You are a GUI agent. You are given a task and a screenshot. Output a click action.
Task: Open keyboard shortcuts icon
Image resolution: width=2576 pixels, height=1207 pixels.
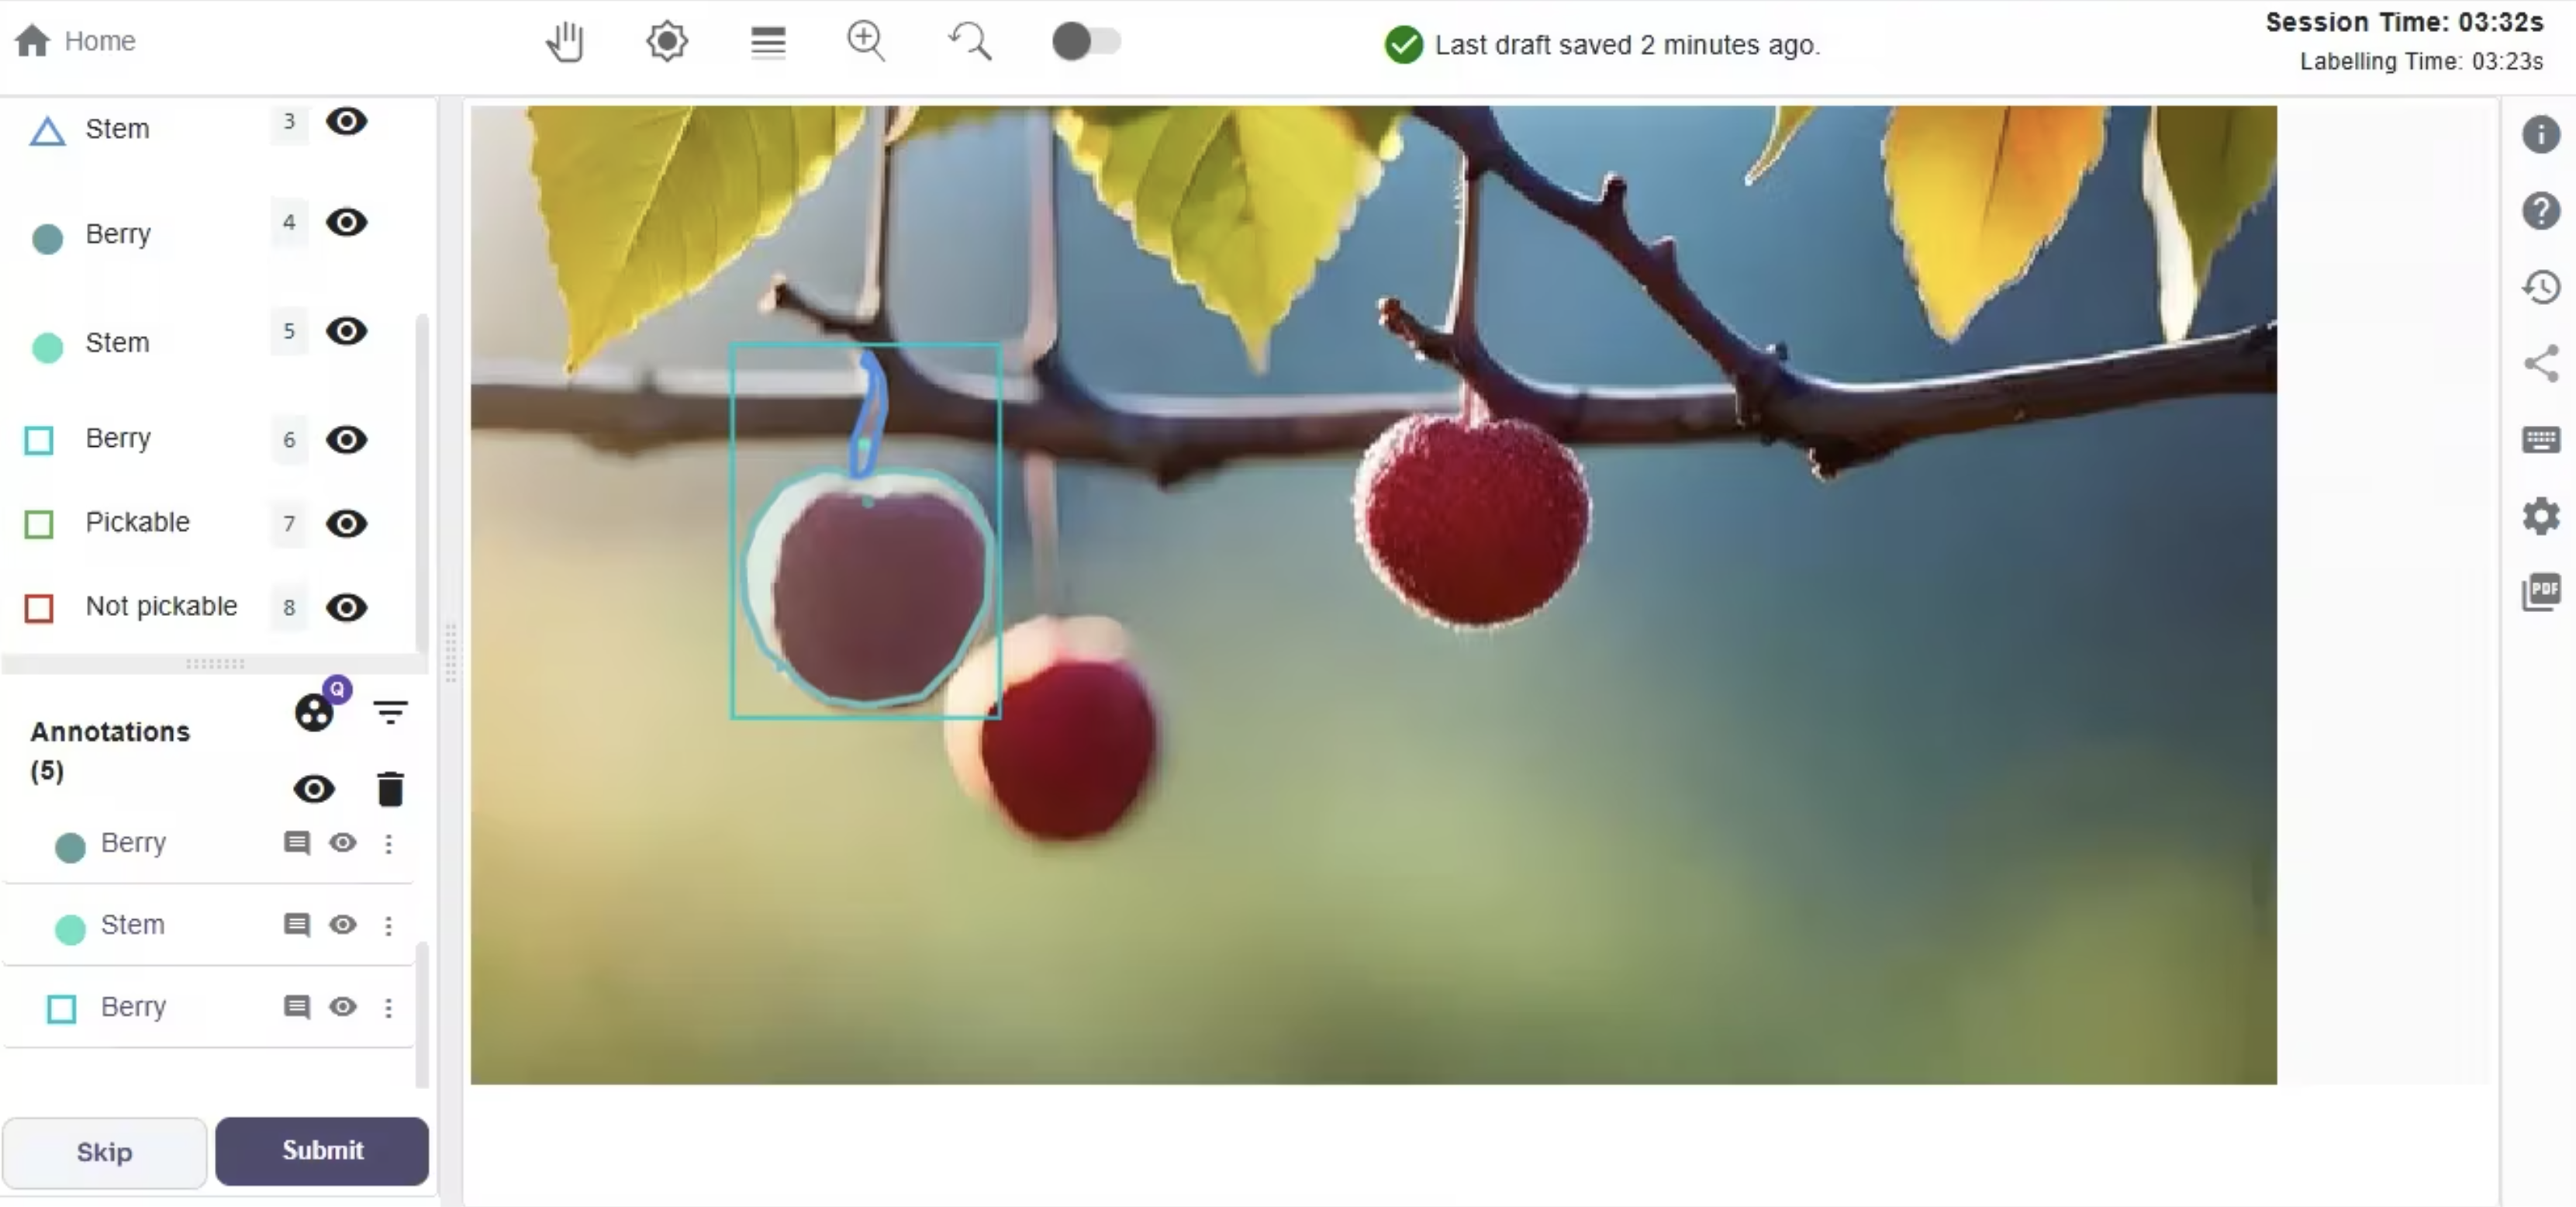(x=2540, y=440)
